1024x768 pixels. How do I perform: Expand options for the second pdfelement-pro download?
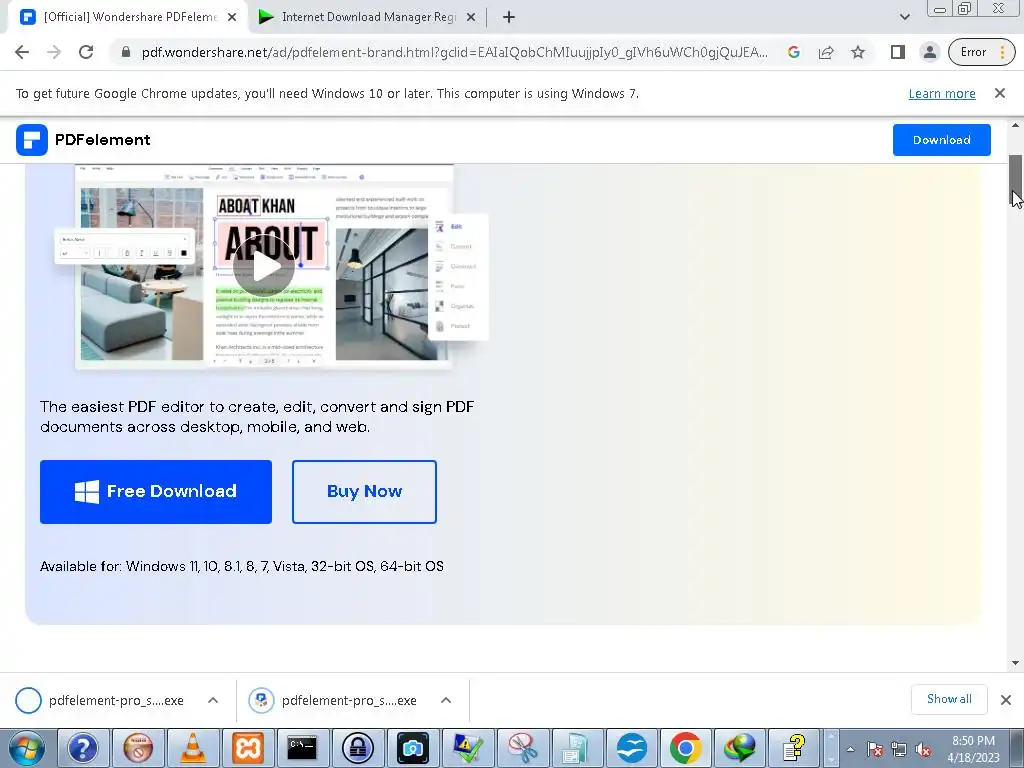point(446,700)
